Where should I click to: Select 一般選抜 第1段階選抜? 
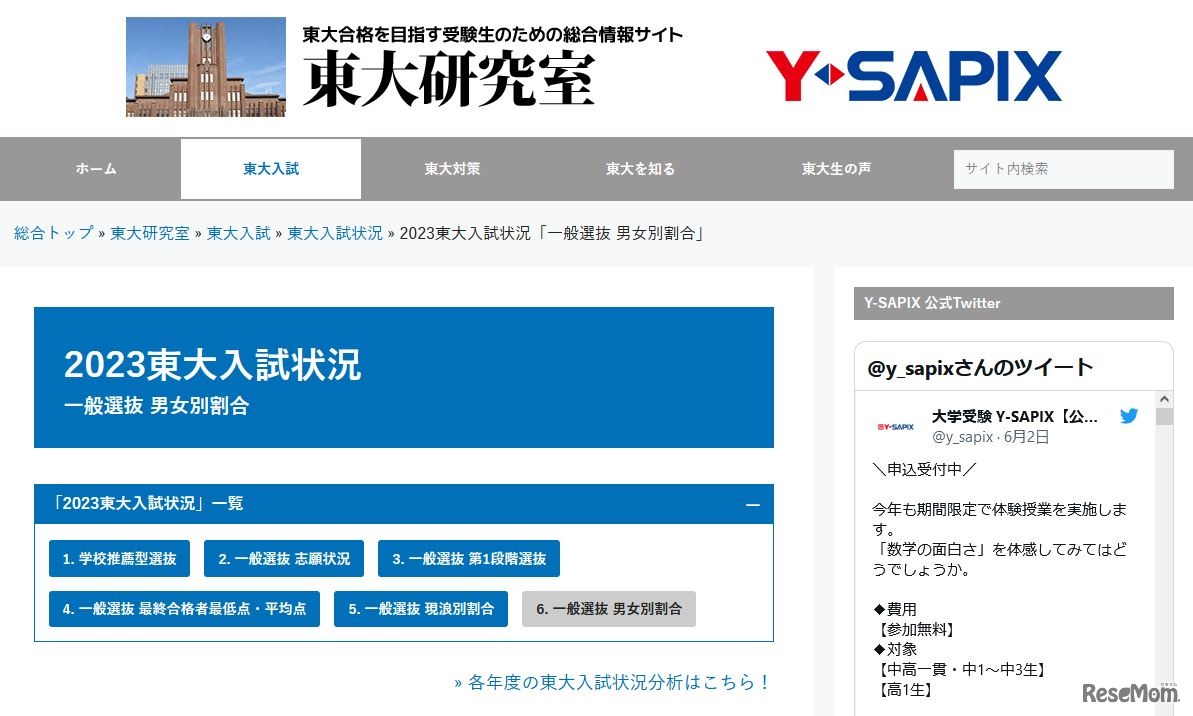click(x=468, y=559)
